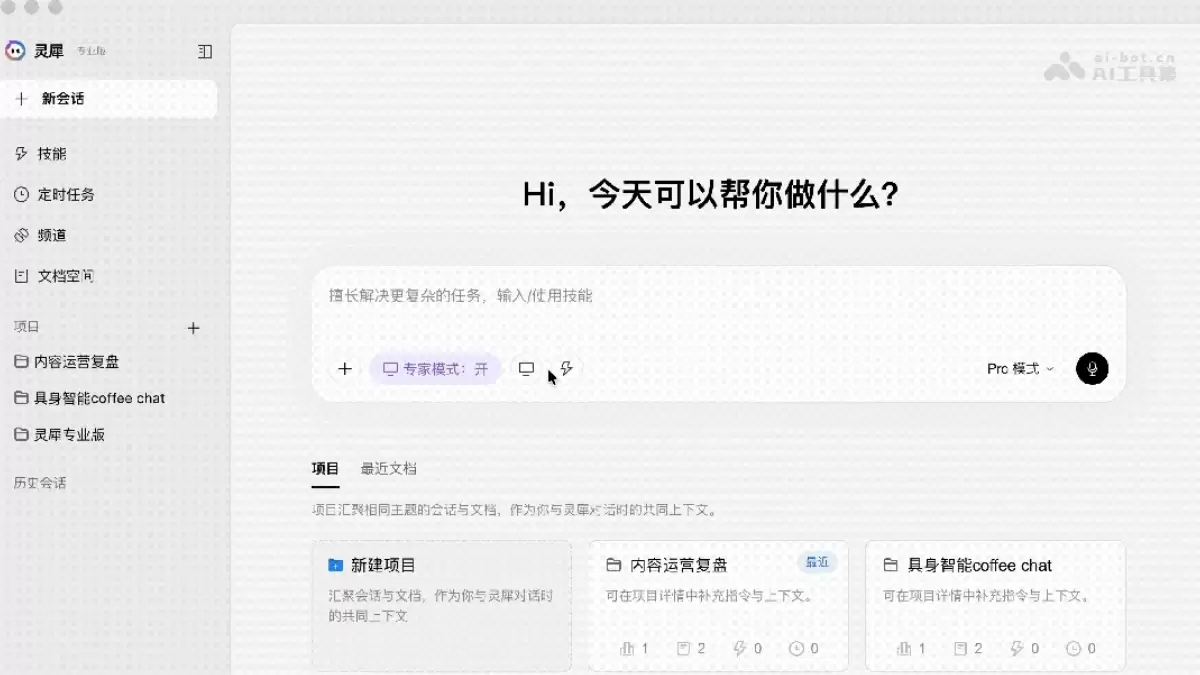Click the lightning icon beside 技能

21,154
